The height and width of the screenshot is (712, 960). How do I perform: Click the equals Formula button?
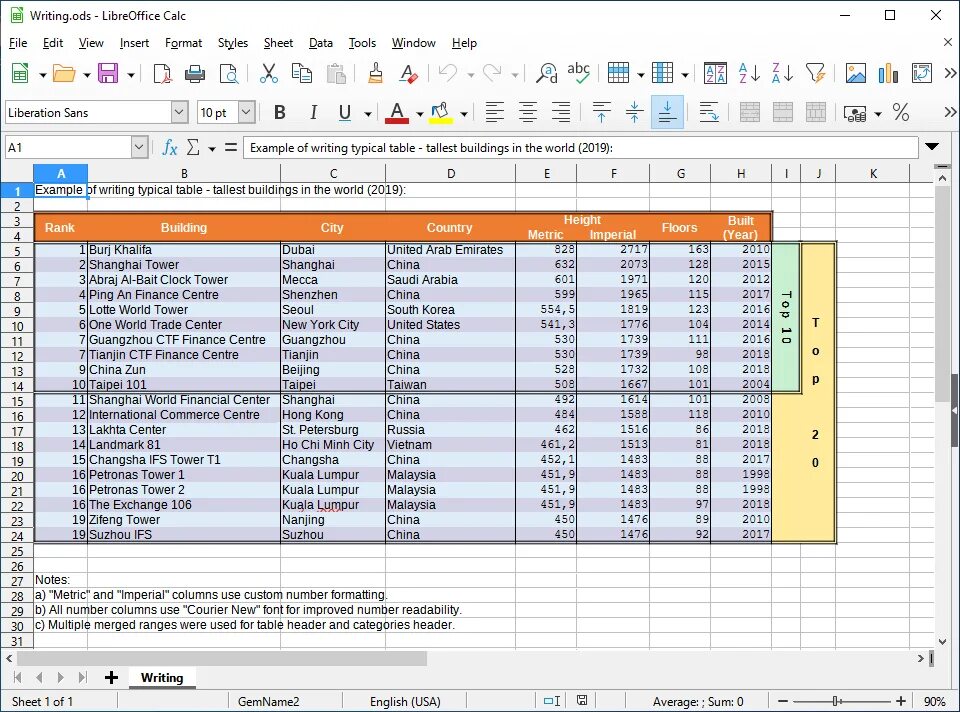(x=231, y=148)
